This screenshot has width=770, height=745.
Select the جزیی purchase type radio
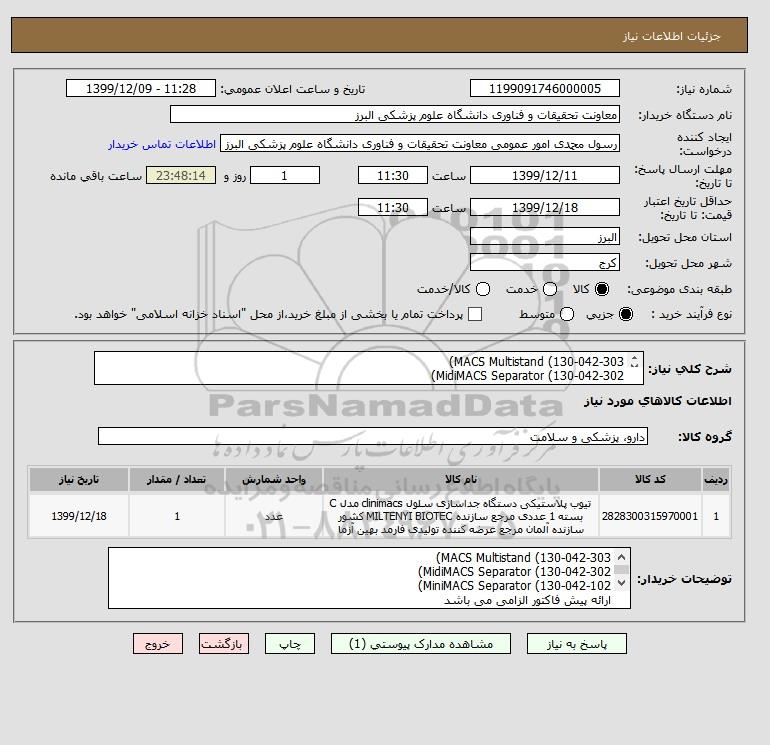(626, 314)
